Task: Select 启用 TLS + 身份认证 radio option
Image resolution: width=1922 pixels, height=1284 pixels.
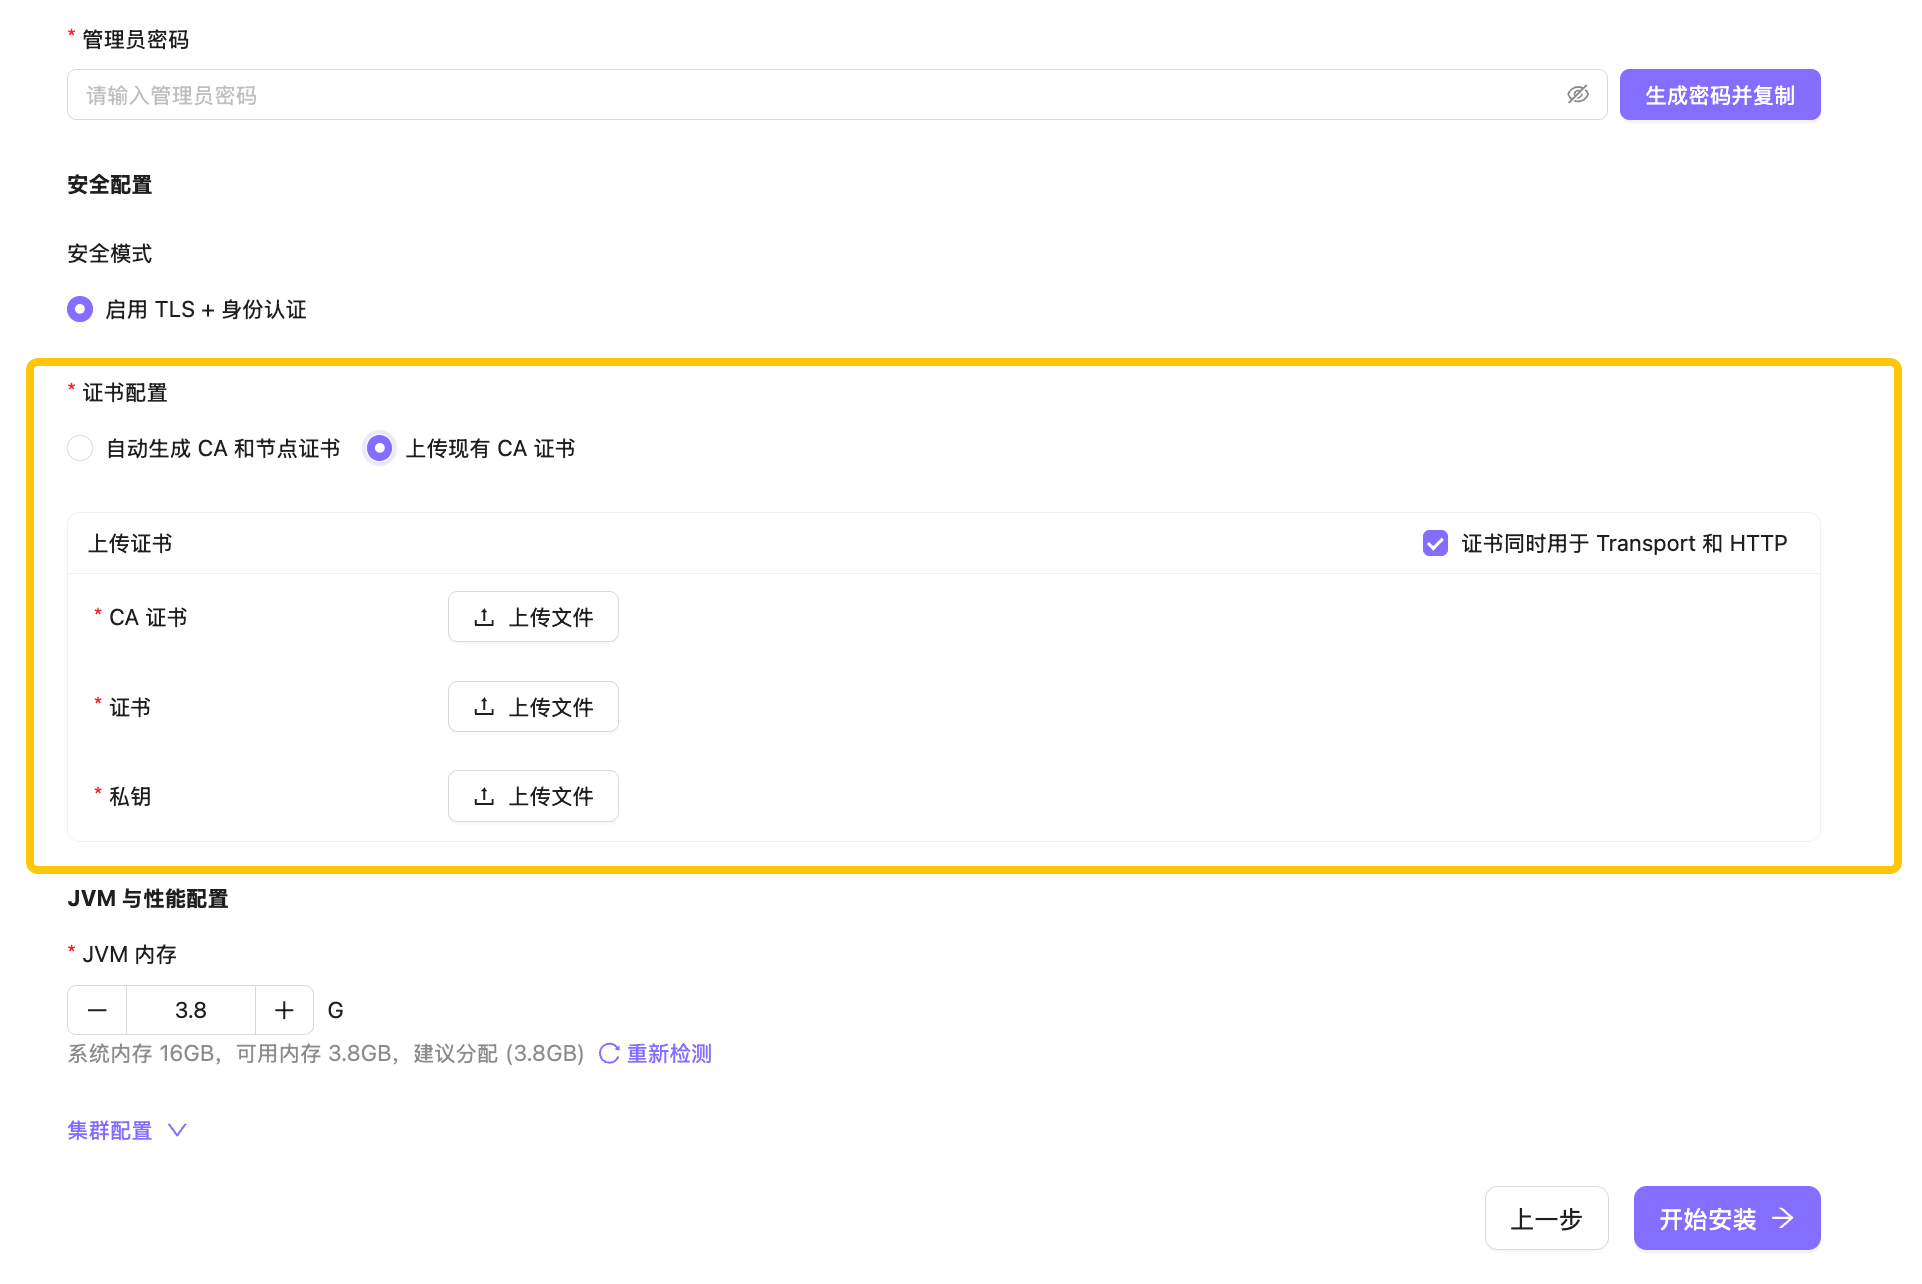Action: [x=80, y=309]
